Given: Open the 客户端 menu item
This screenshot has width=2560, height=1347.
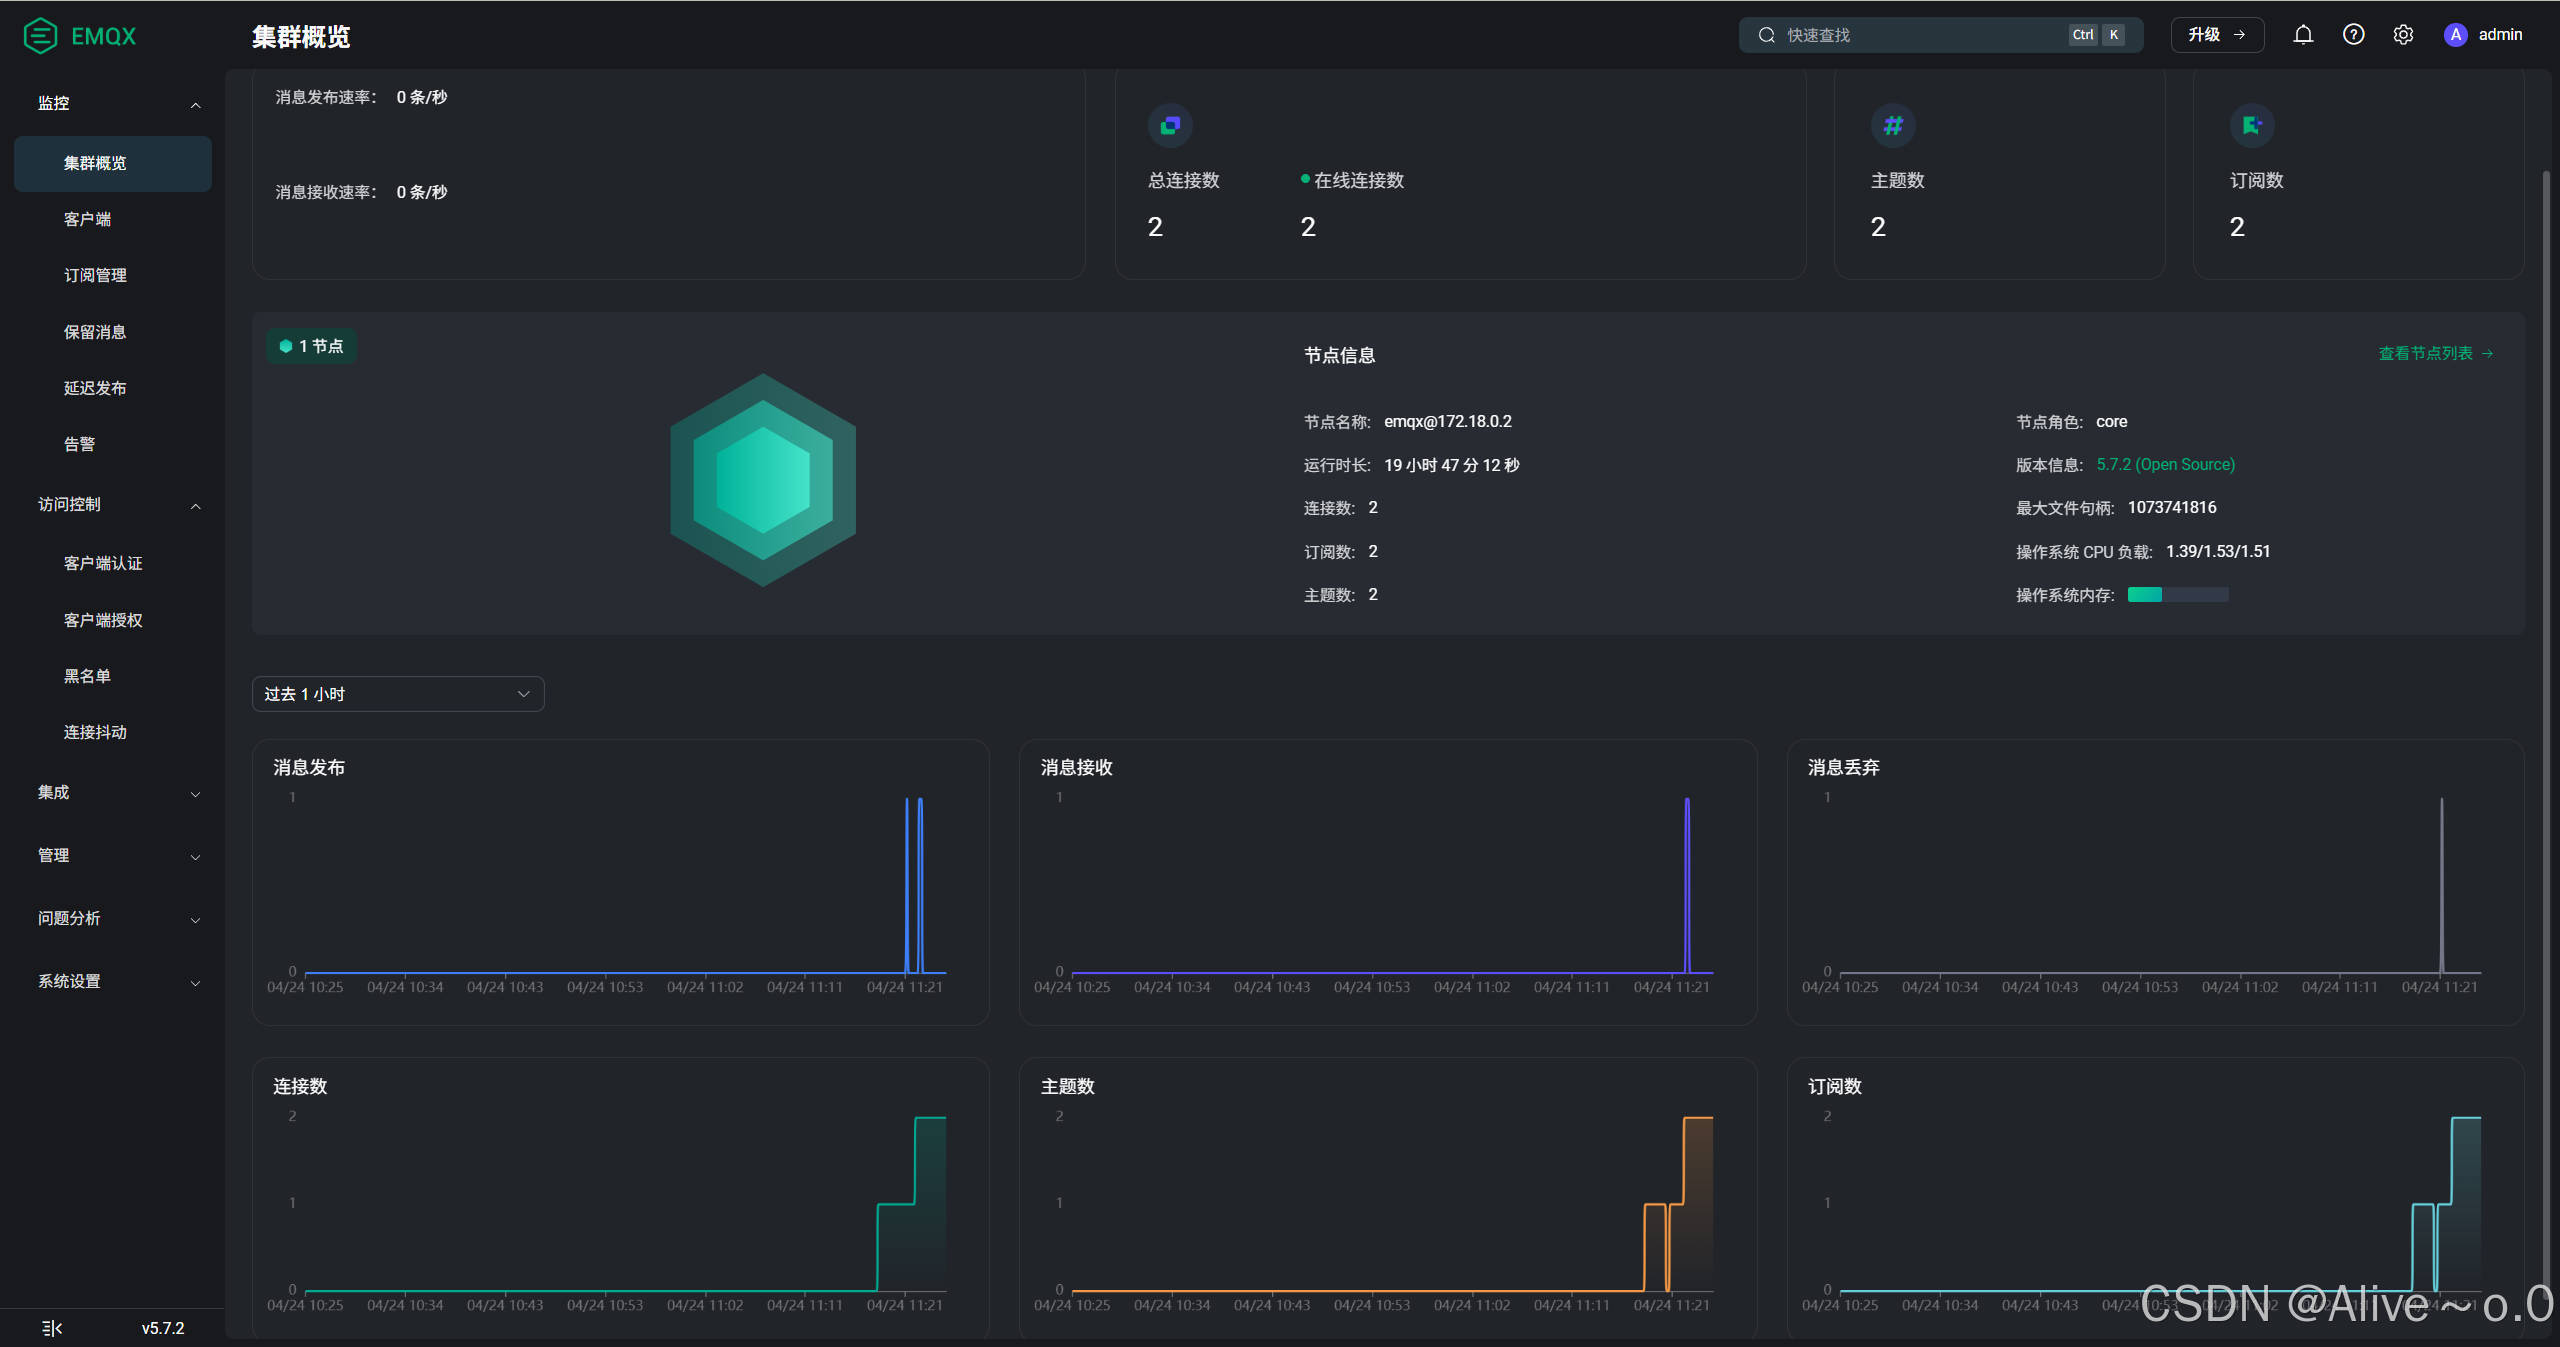Looking at the screenshot, I should [88, 219].
